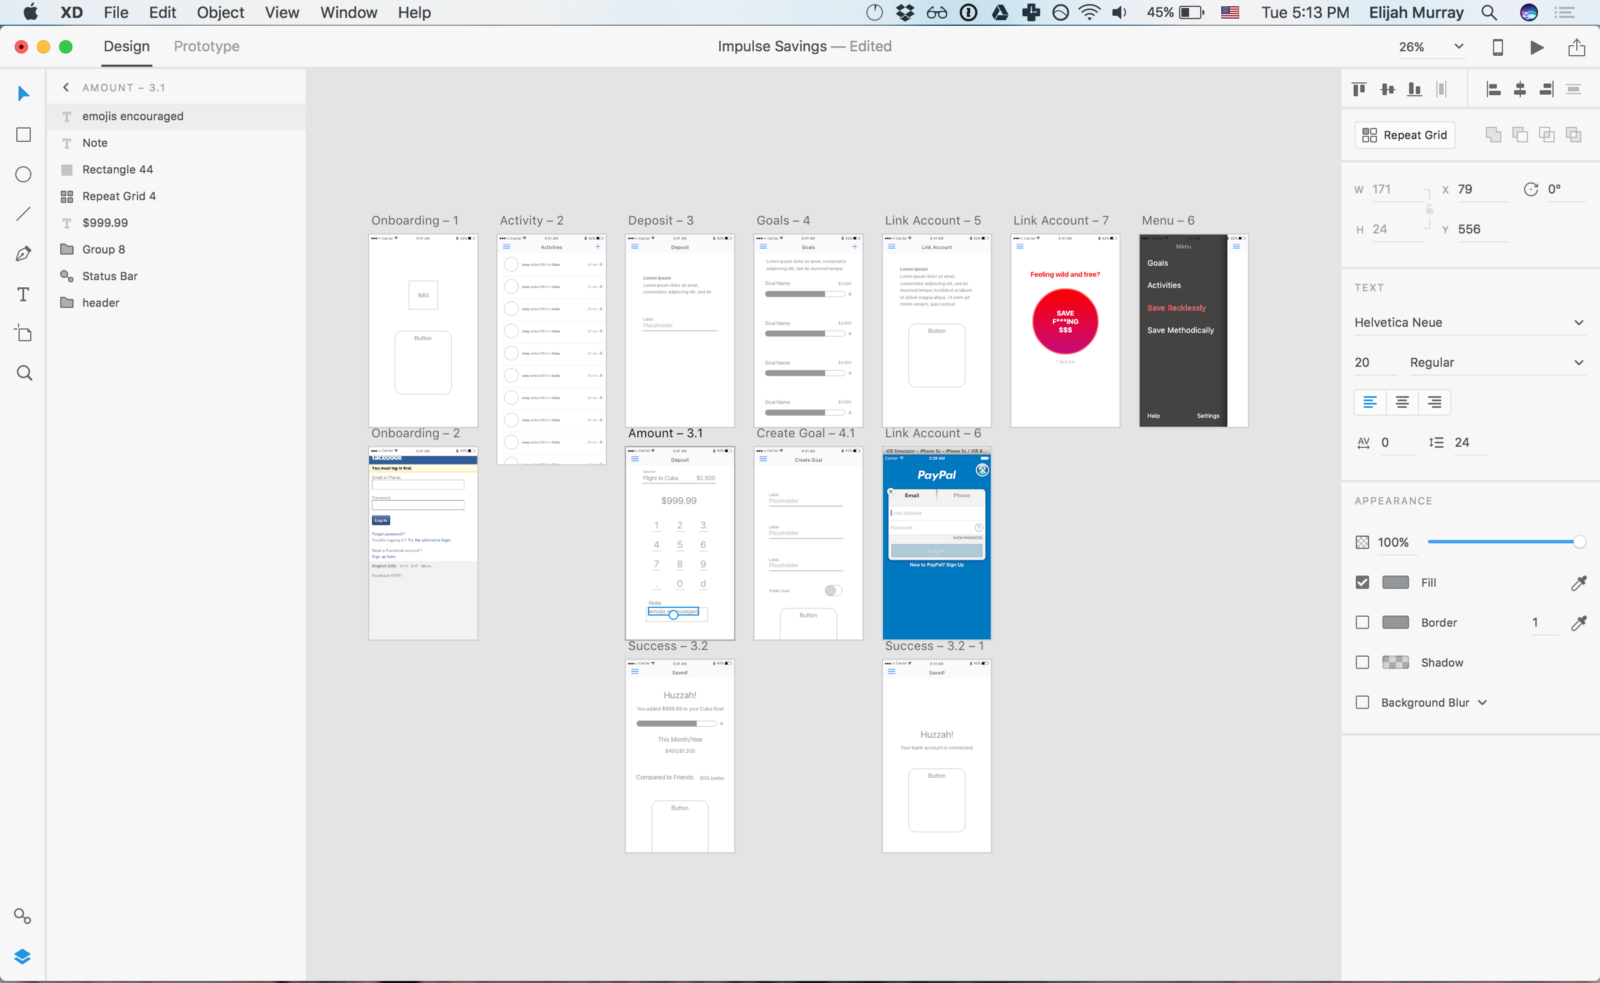
Task: Open the Symbols panel icon
Action: [x=22, y=916]
